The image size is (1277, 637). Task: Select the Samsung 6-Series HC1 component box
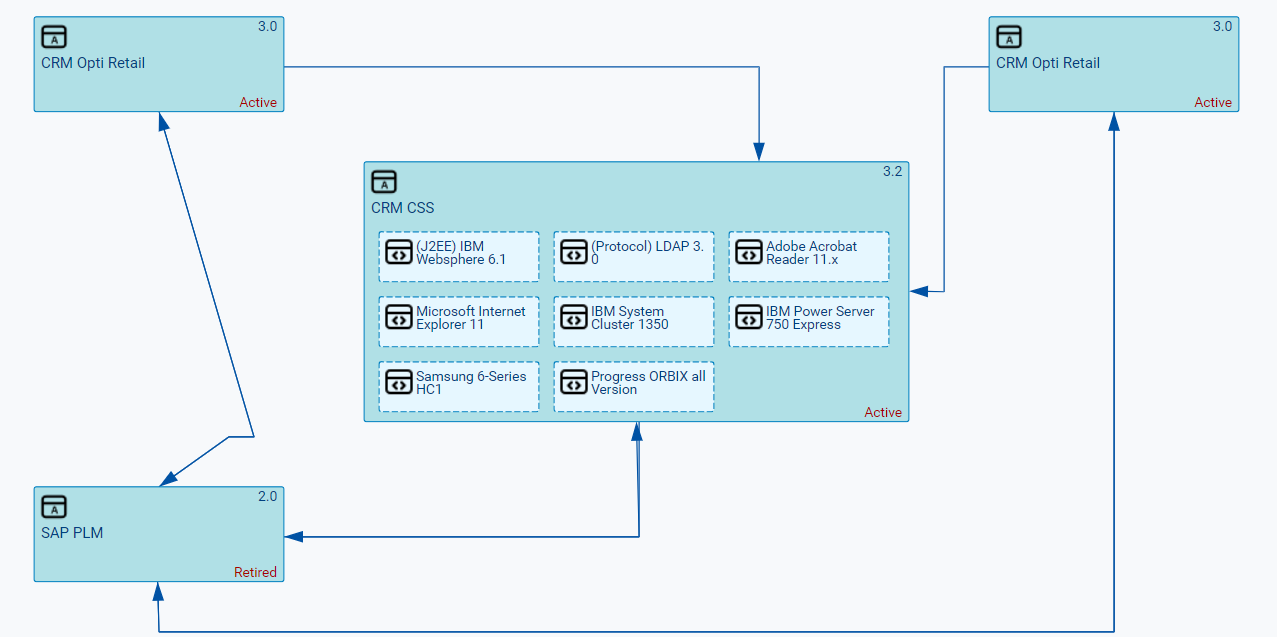[458, 385]
